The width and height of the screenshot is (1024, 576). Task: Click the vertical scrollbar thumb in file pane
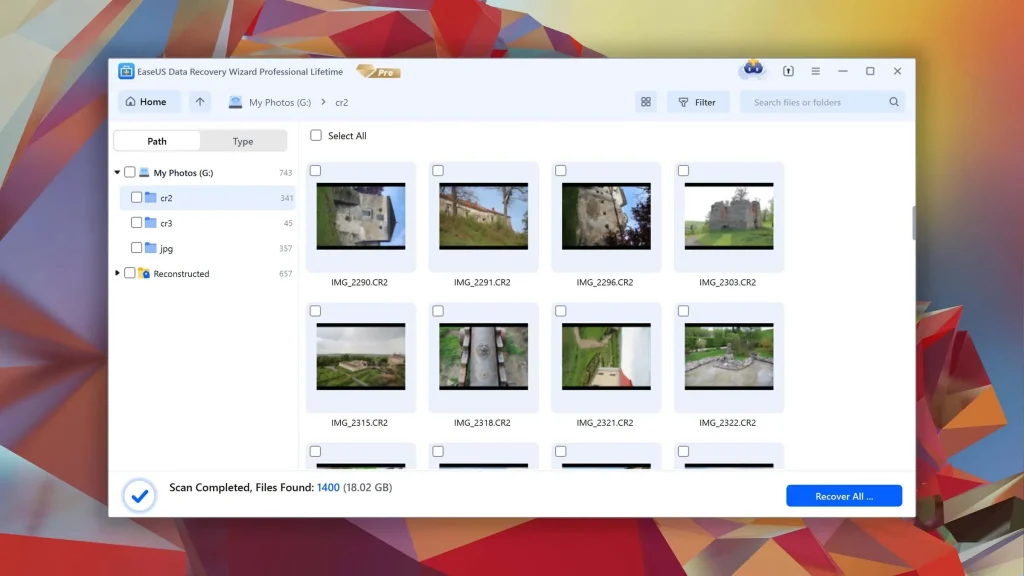(x=913, y=223)
